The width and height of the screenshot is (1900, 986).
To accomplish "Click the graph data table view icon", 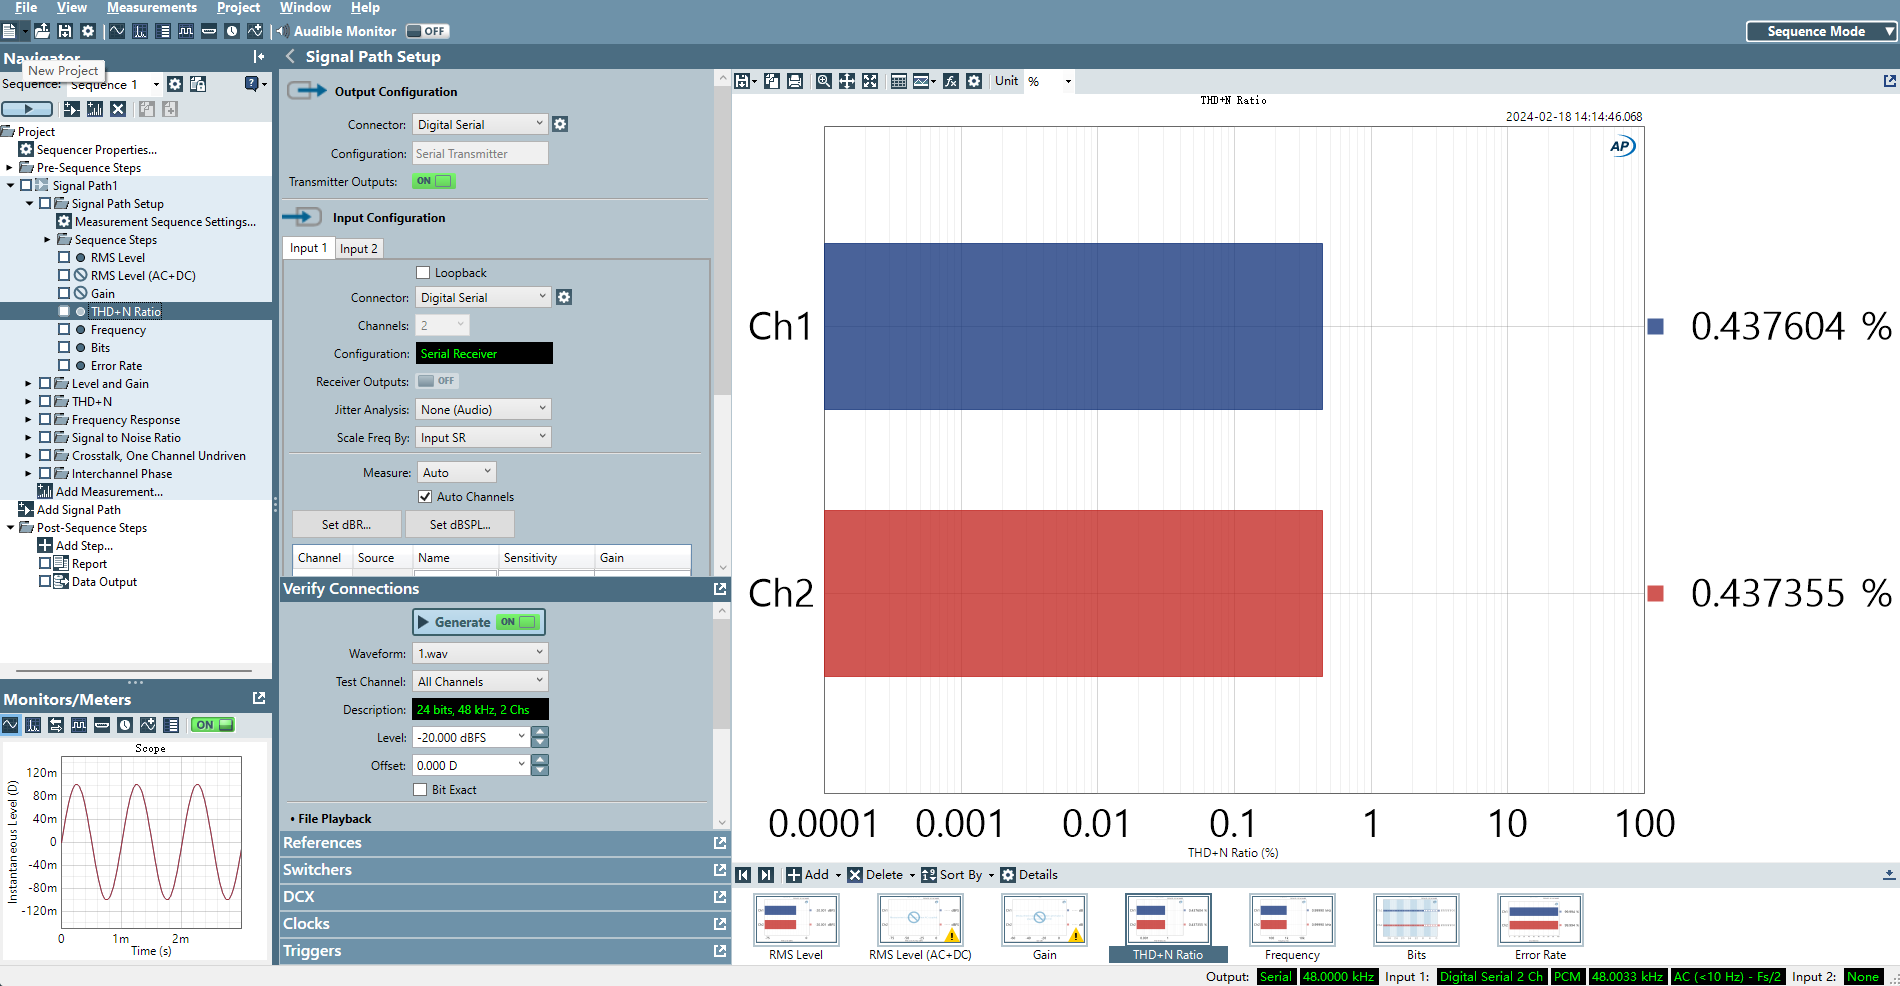I will 899,81.
